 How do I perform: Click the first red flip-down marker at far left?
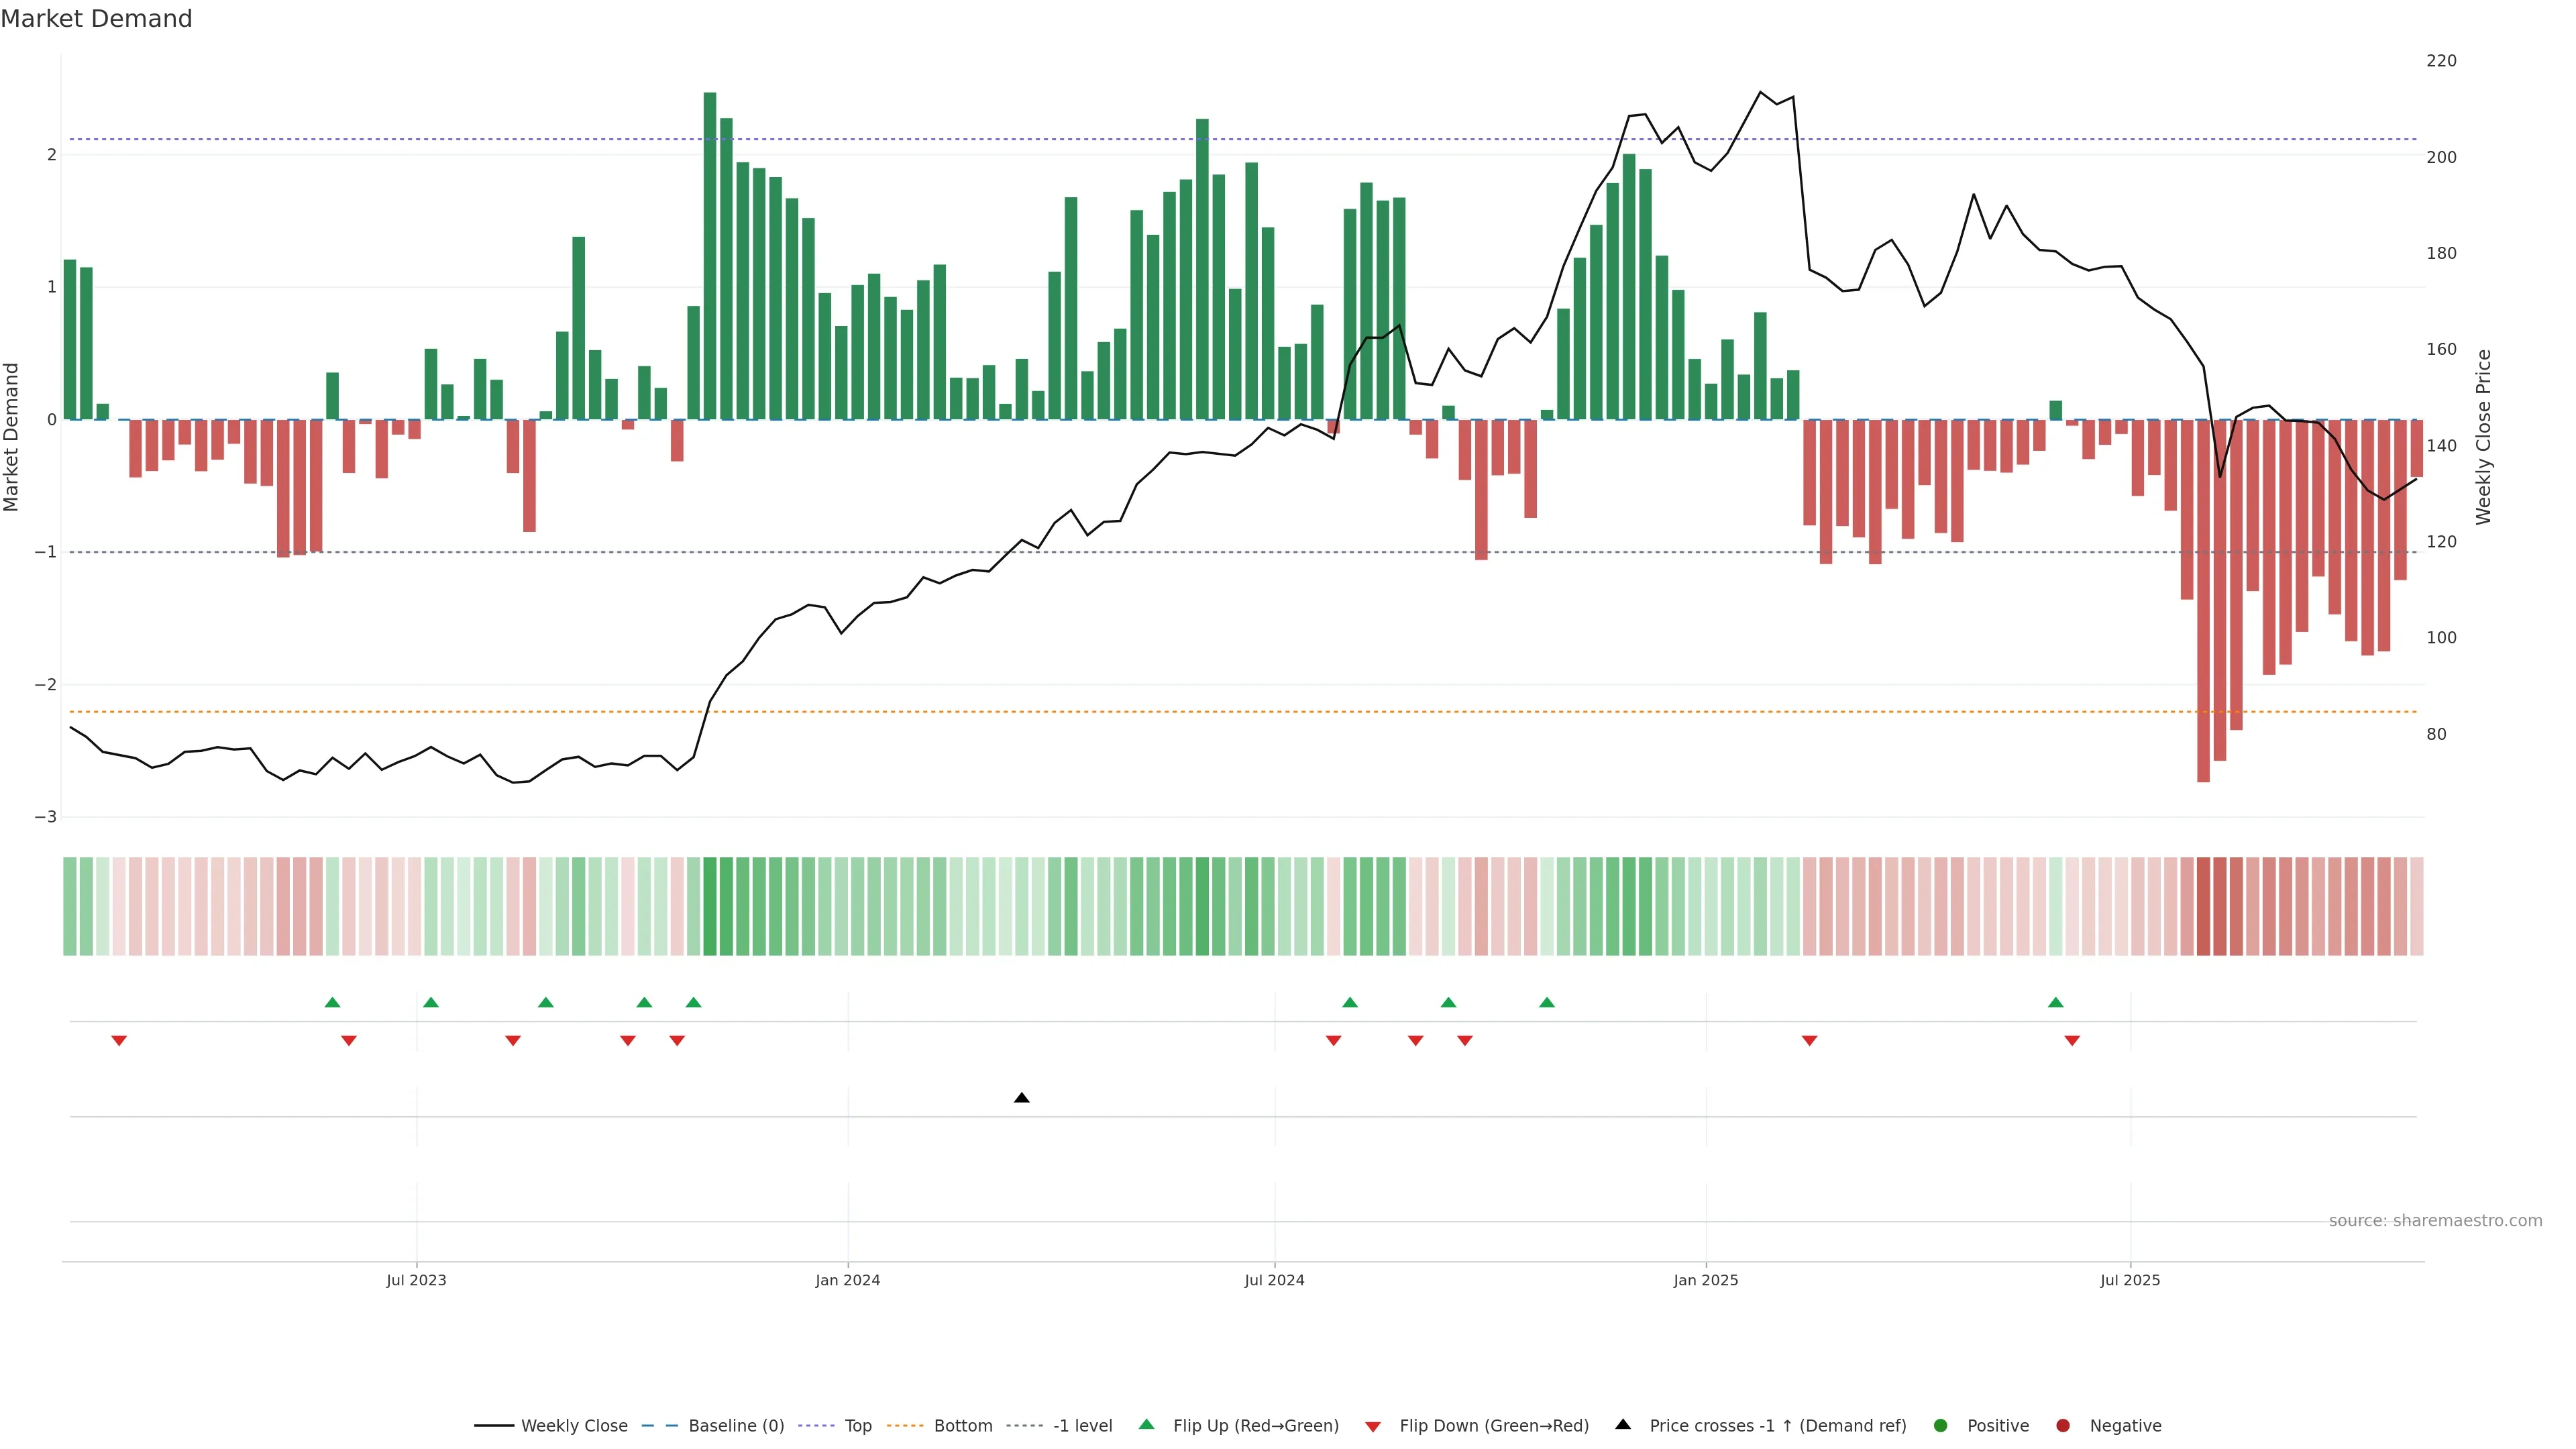[119, 1041]
